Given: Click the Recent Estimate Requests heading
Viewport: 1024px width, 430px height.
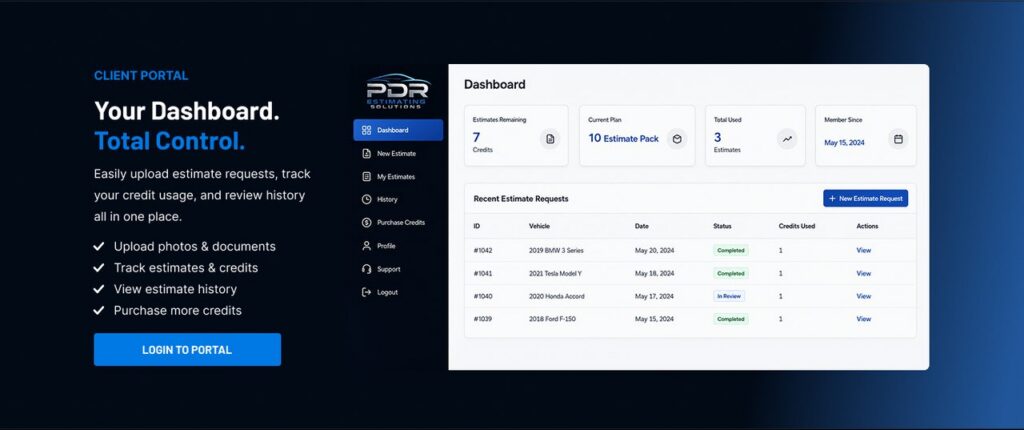Looking at the screenshot, I should coord(521,199).
